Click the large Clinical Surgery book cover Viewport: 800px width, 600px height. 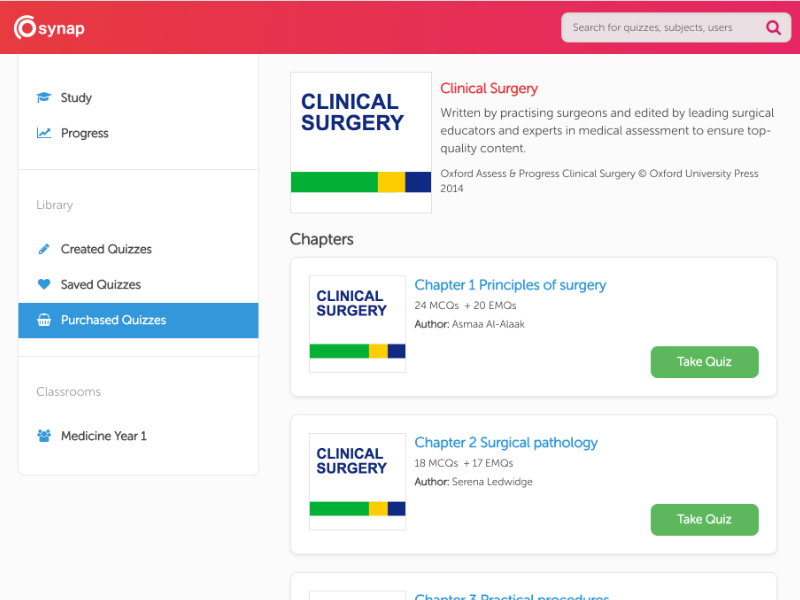click(x=361, y=142)
